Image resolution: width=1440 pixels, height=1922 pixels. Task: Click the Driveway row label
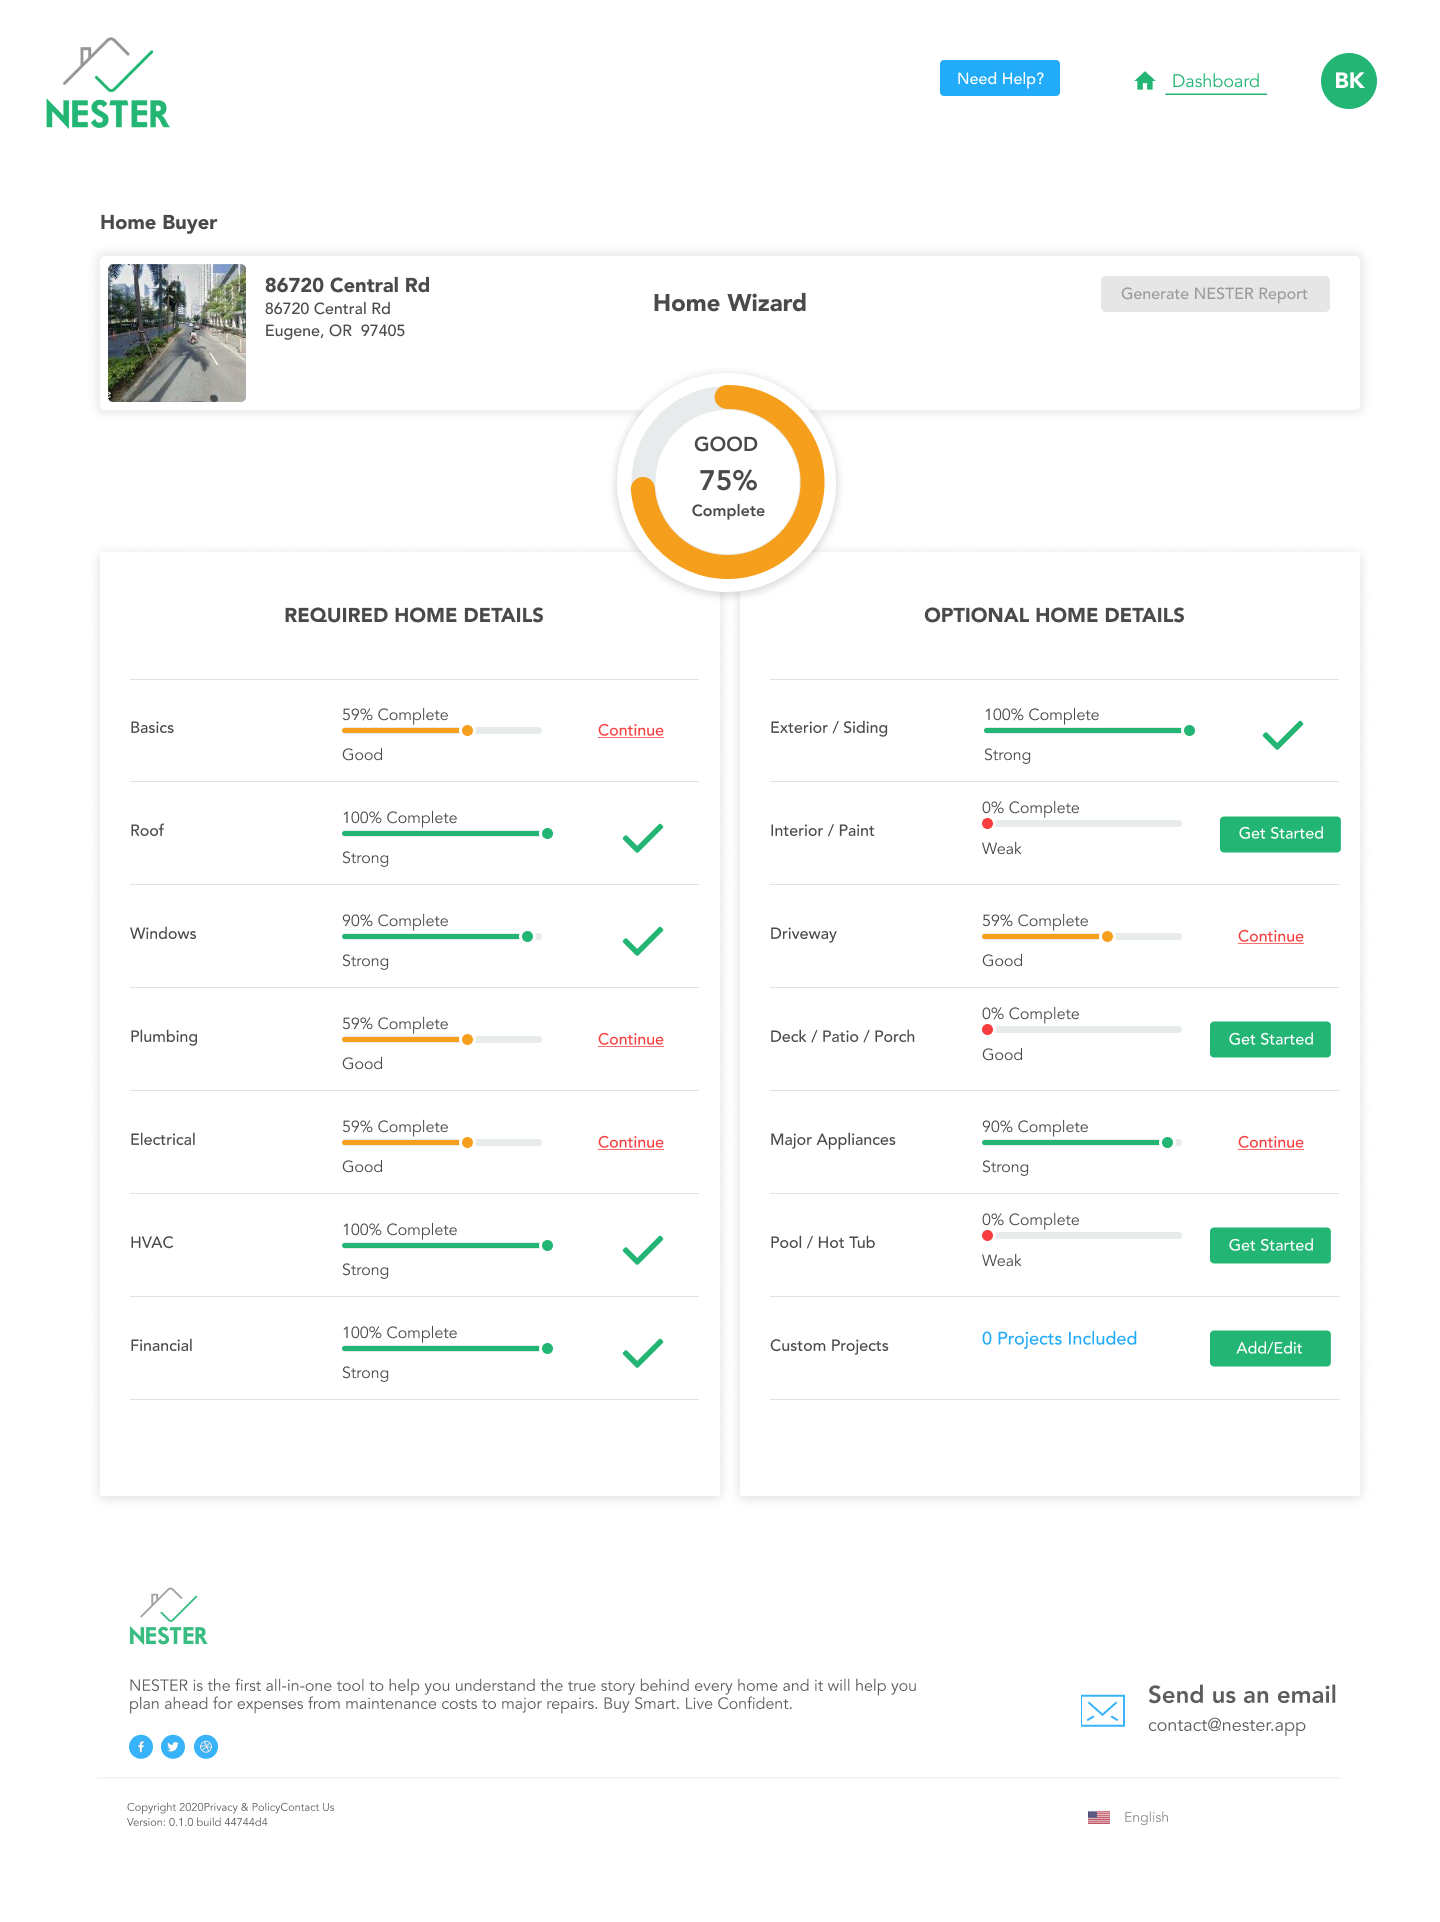tap(803, 934)
